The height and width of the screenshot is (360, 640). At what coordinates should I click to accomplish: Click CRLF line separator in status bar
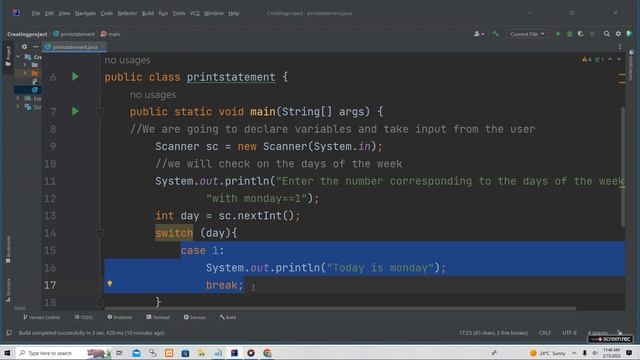click(x=544, y=333)
